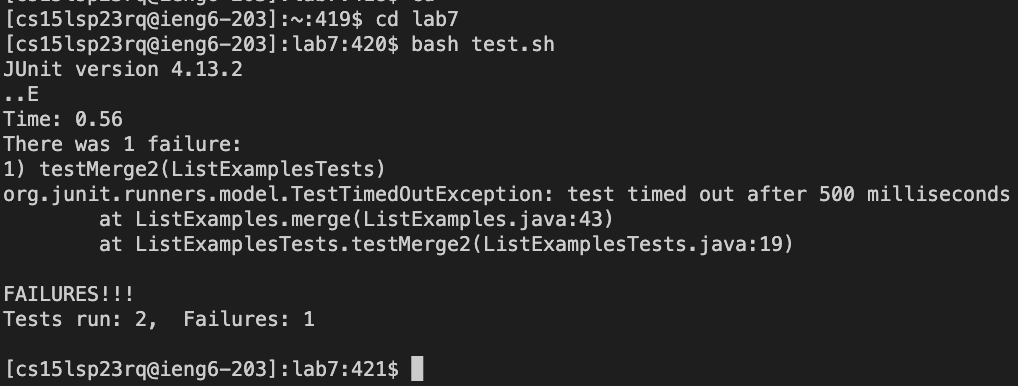Click the prompt 'lab7:421$' text
The image size is (1018, 386).
point(346,369)
